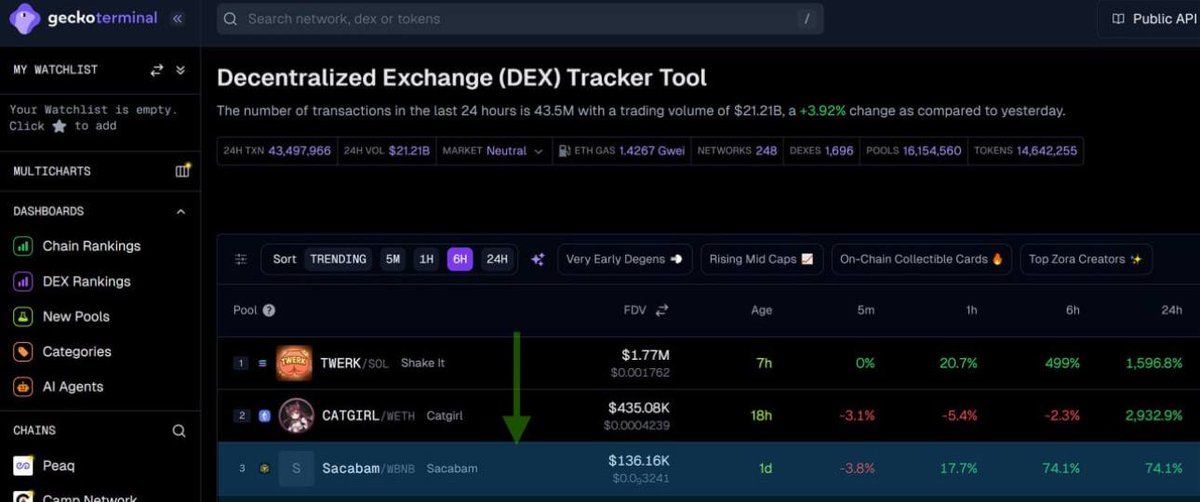This screenshot has height=502, width=1200.
Task: Click the Peaq chain logo
Action: coord(23,466)
